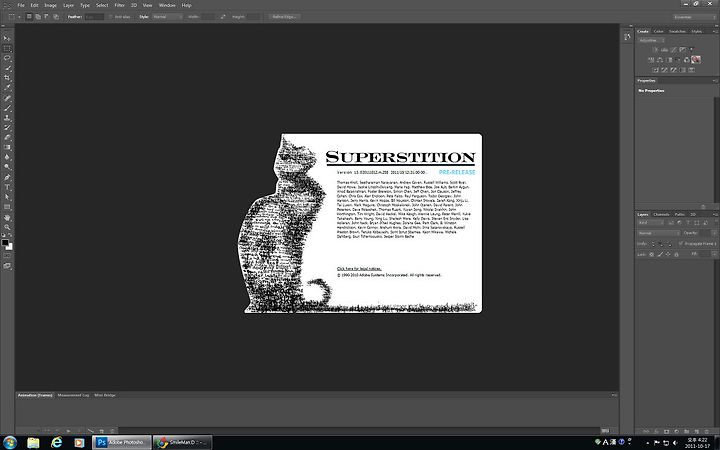
Task: Toggle Lock all padlock in Layers panel
Action: (x=676, y=254)
